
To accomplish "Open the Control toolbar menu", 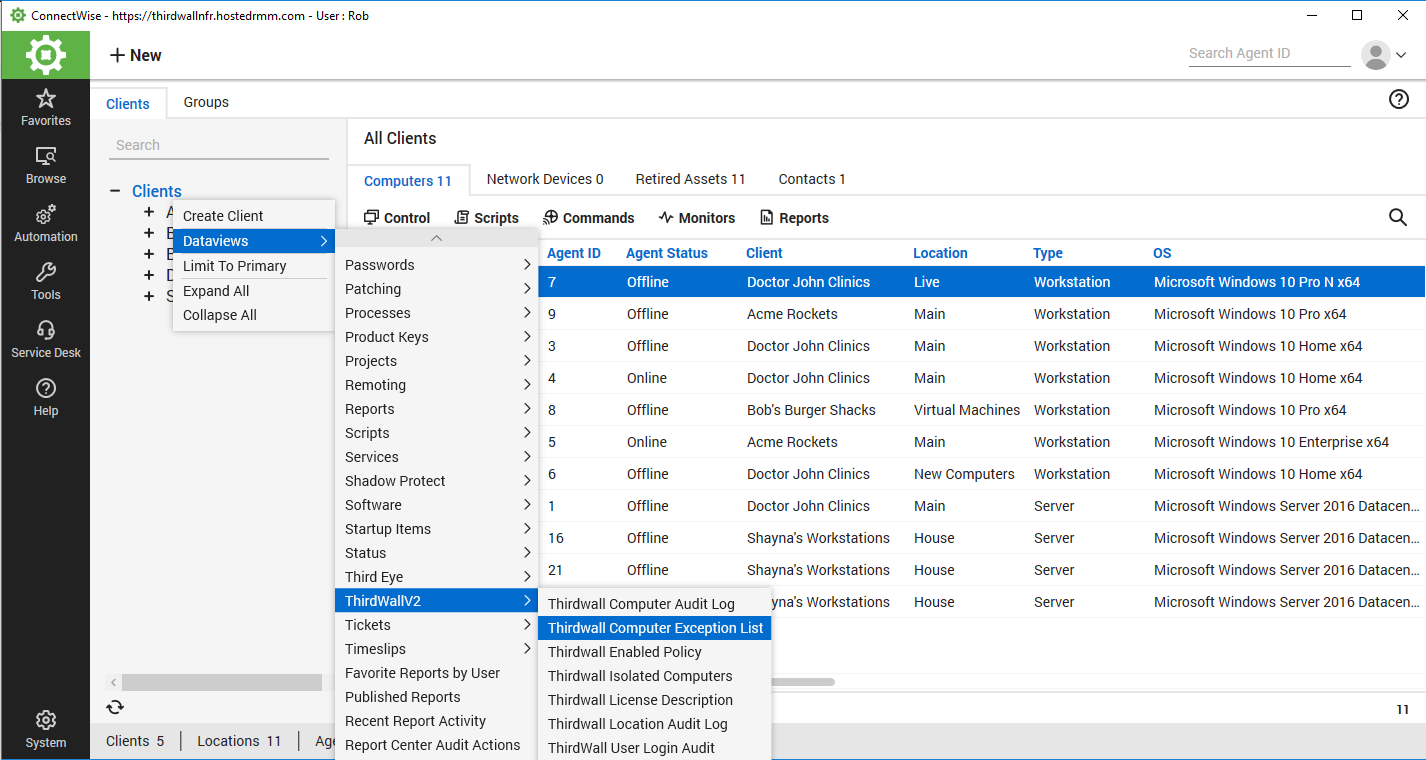I will 396,218.
